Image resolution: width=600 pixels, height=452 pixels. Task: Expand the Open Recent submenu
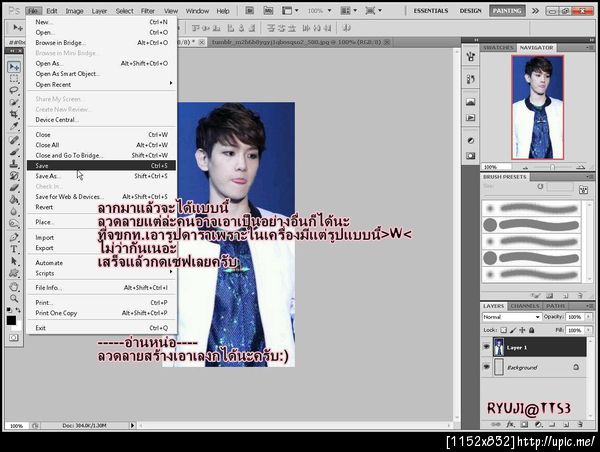coord(101,84)
